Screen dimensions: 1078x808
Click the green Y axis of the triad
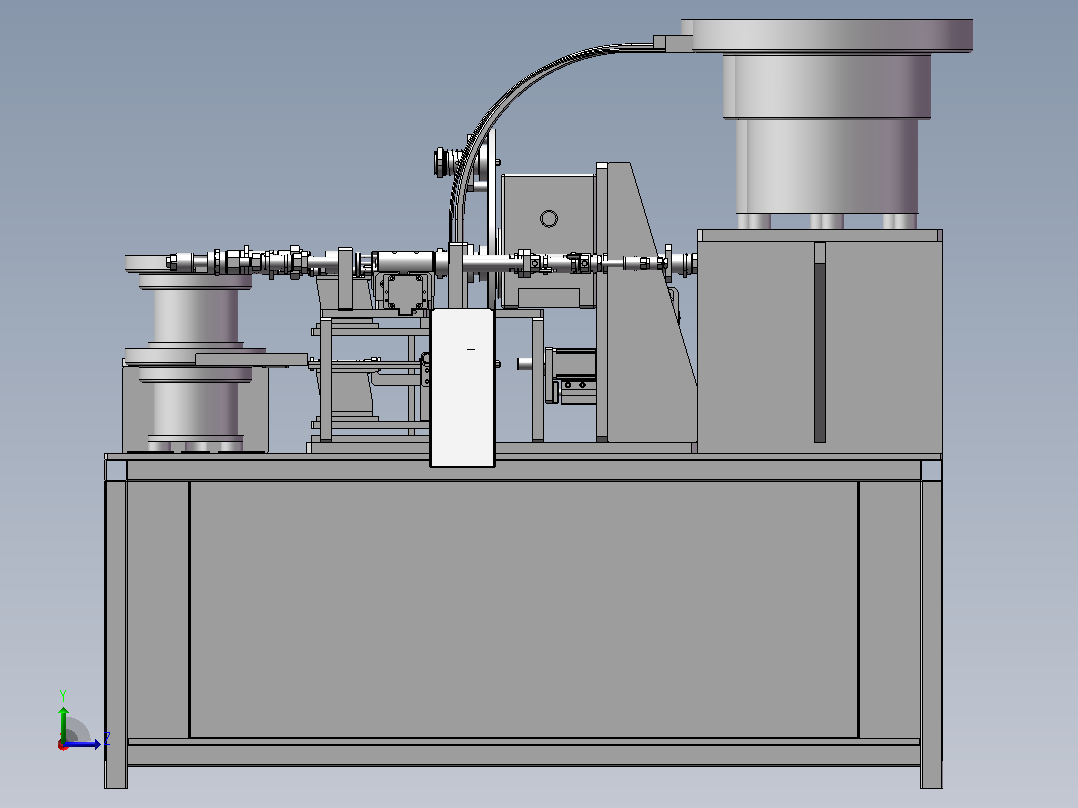pos(63,723)
